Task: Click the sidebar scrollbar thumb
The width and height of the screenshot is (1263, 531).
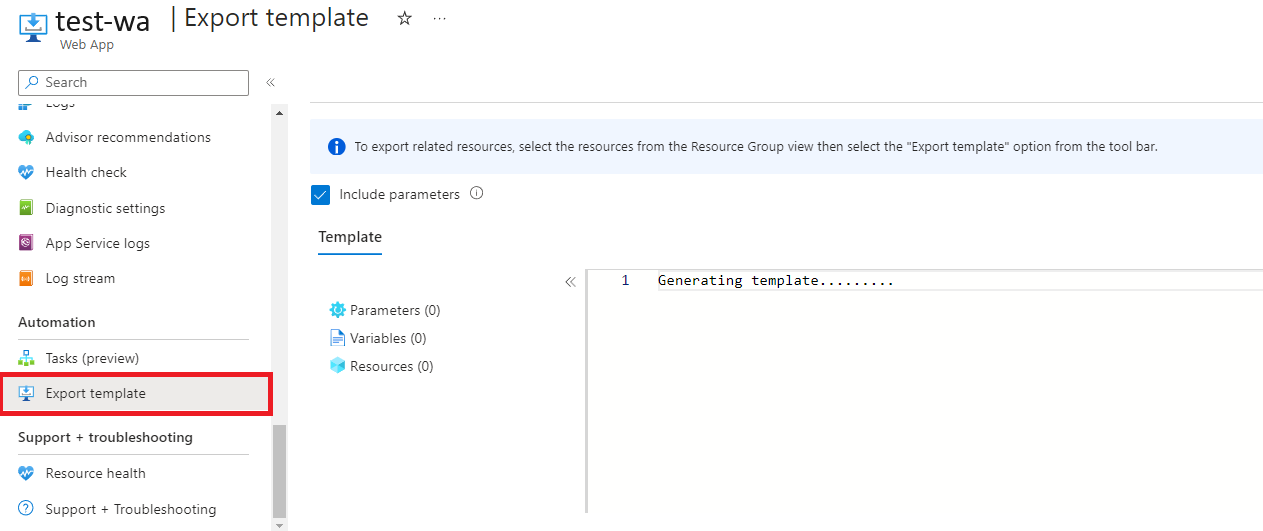Action: click(279, 471)
